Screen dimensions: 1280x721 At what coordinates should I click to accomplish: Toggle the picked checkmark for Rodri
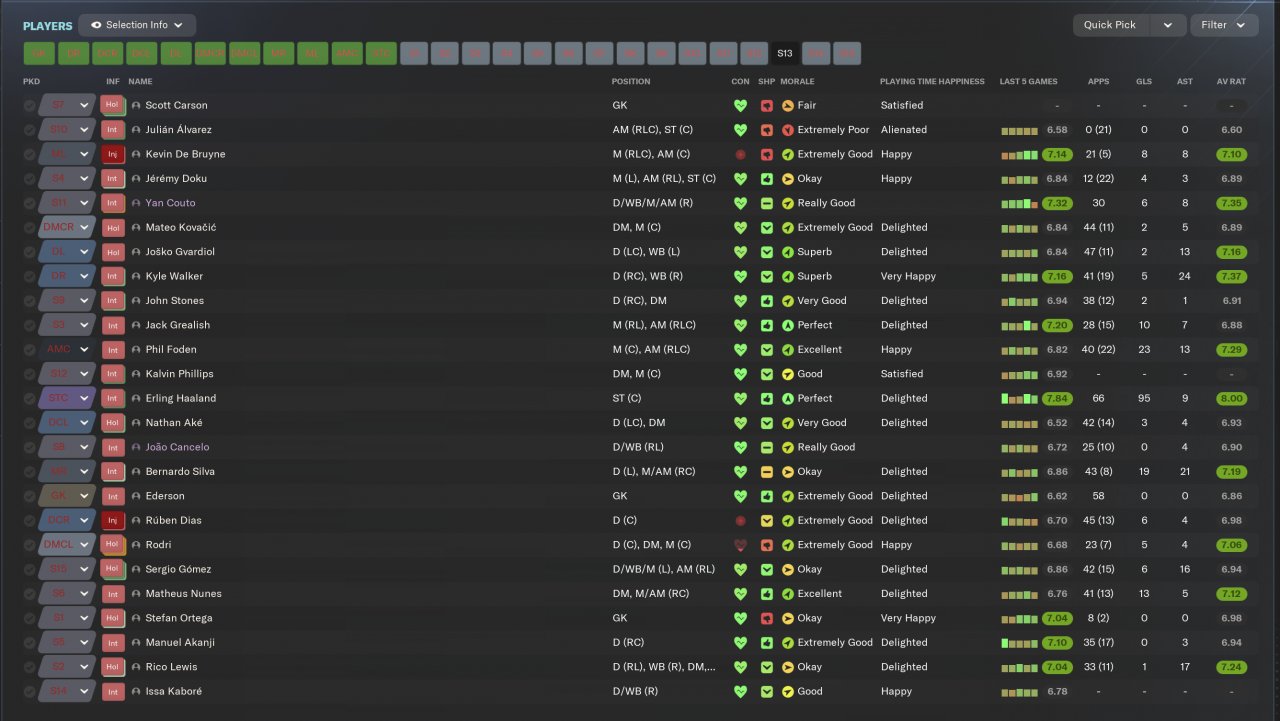point(30,545)
